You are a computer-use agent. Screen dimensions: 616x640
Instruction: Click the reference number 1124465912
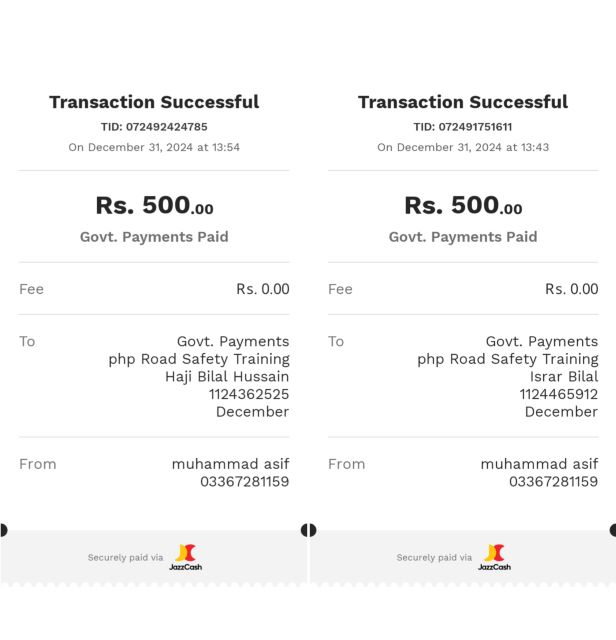click(559, 394)
